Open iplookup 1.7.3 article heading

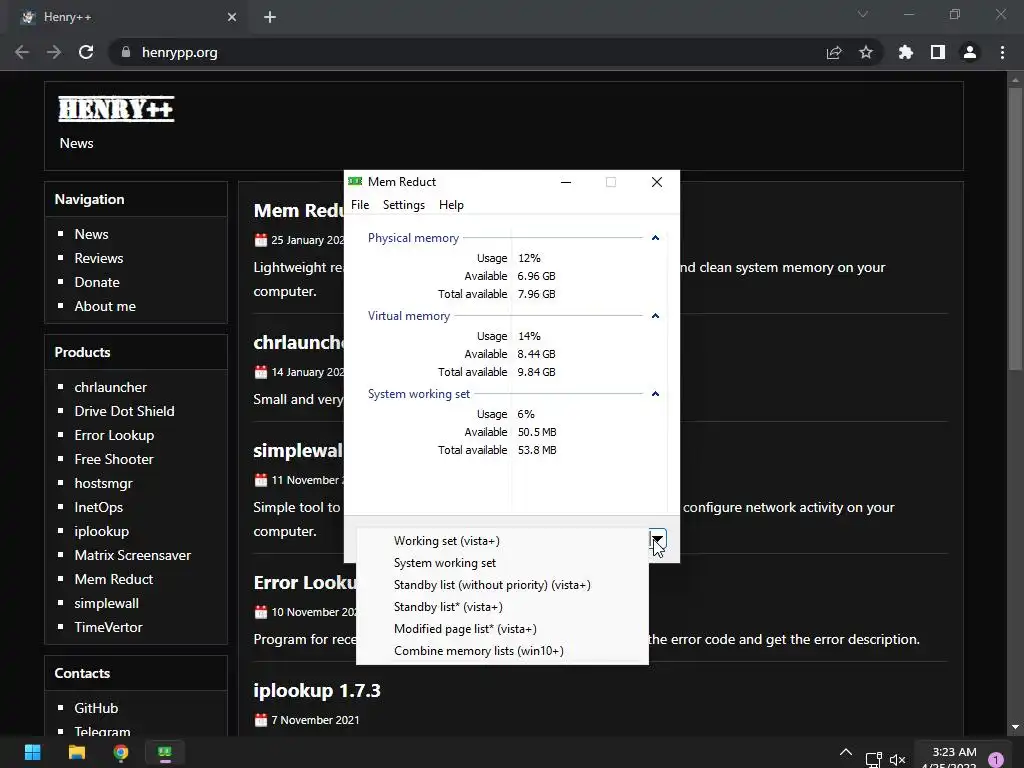[x=317, y=691]
